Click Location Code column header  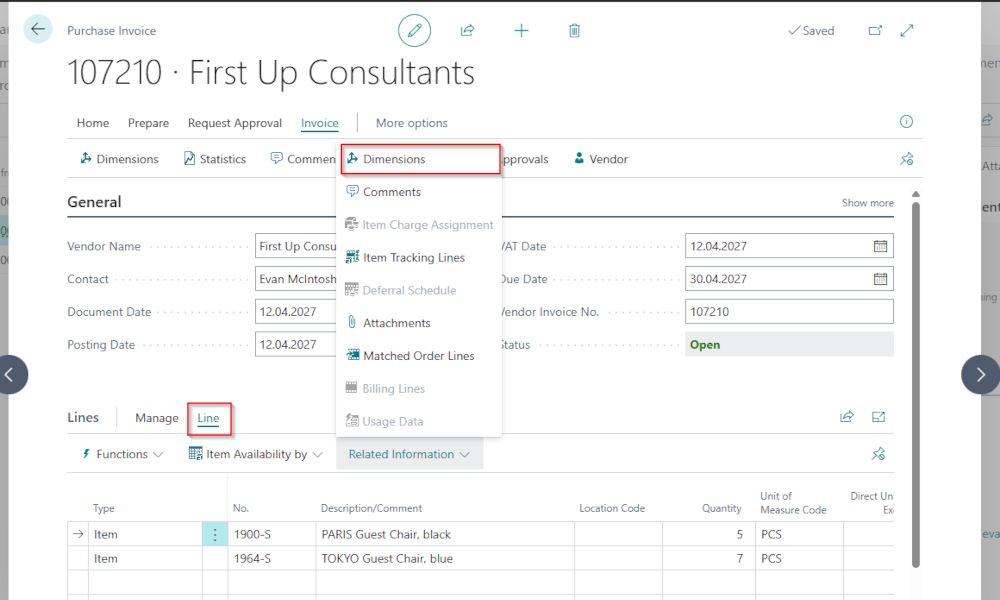(x=612, y=508)
